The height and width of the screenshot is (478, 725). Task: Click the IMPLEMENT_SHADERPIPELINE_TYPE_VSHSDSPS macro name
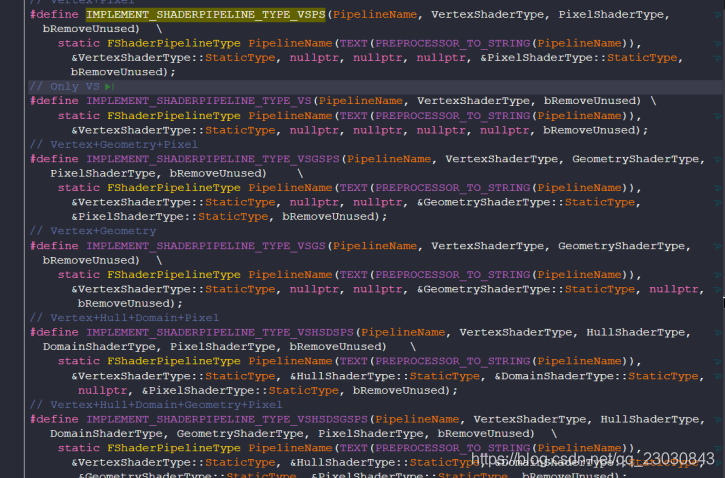pyautogui.click(x=220, y=332)
